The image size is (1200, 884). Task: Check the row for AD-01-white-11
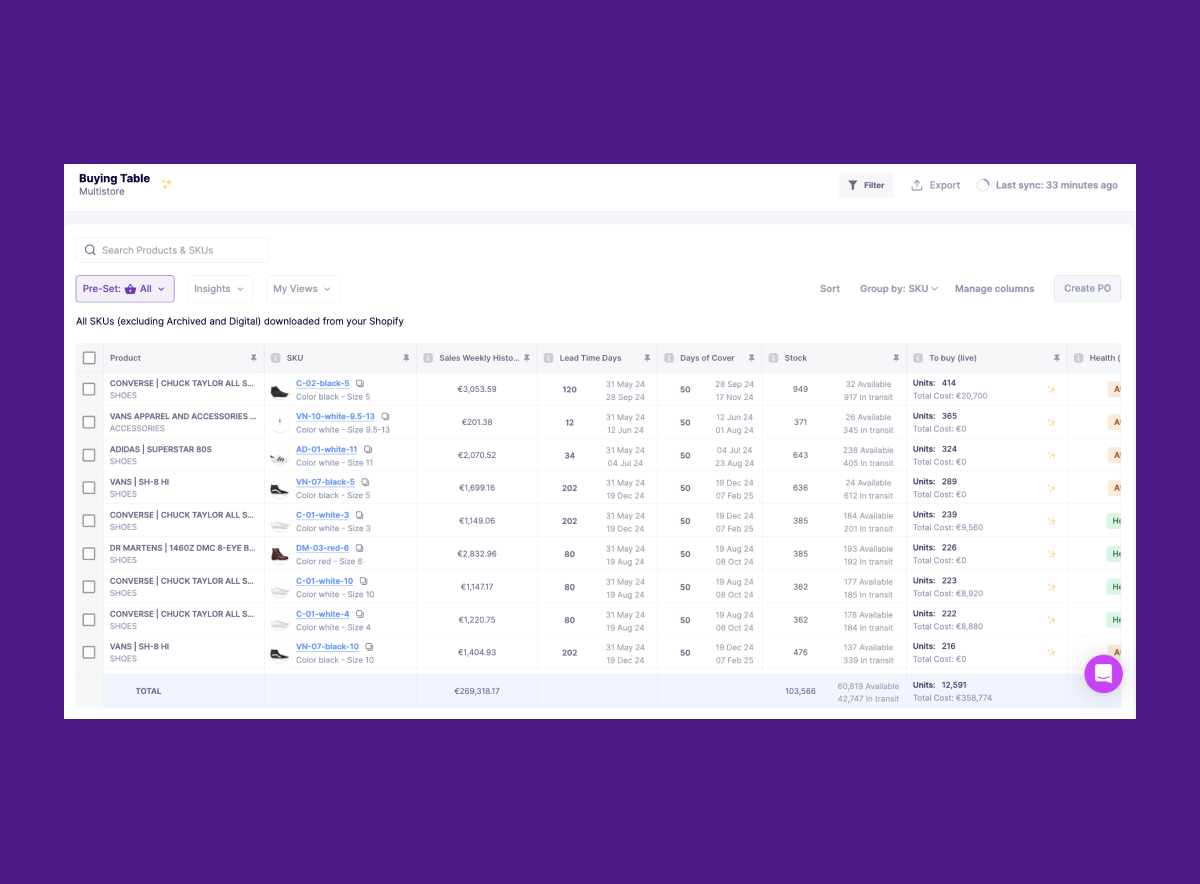[x=89, y=455]
